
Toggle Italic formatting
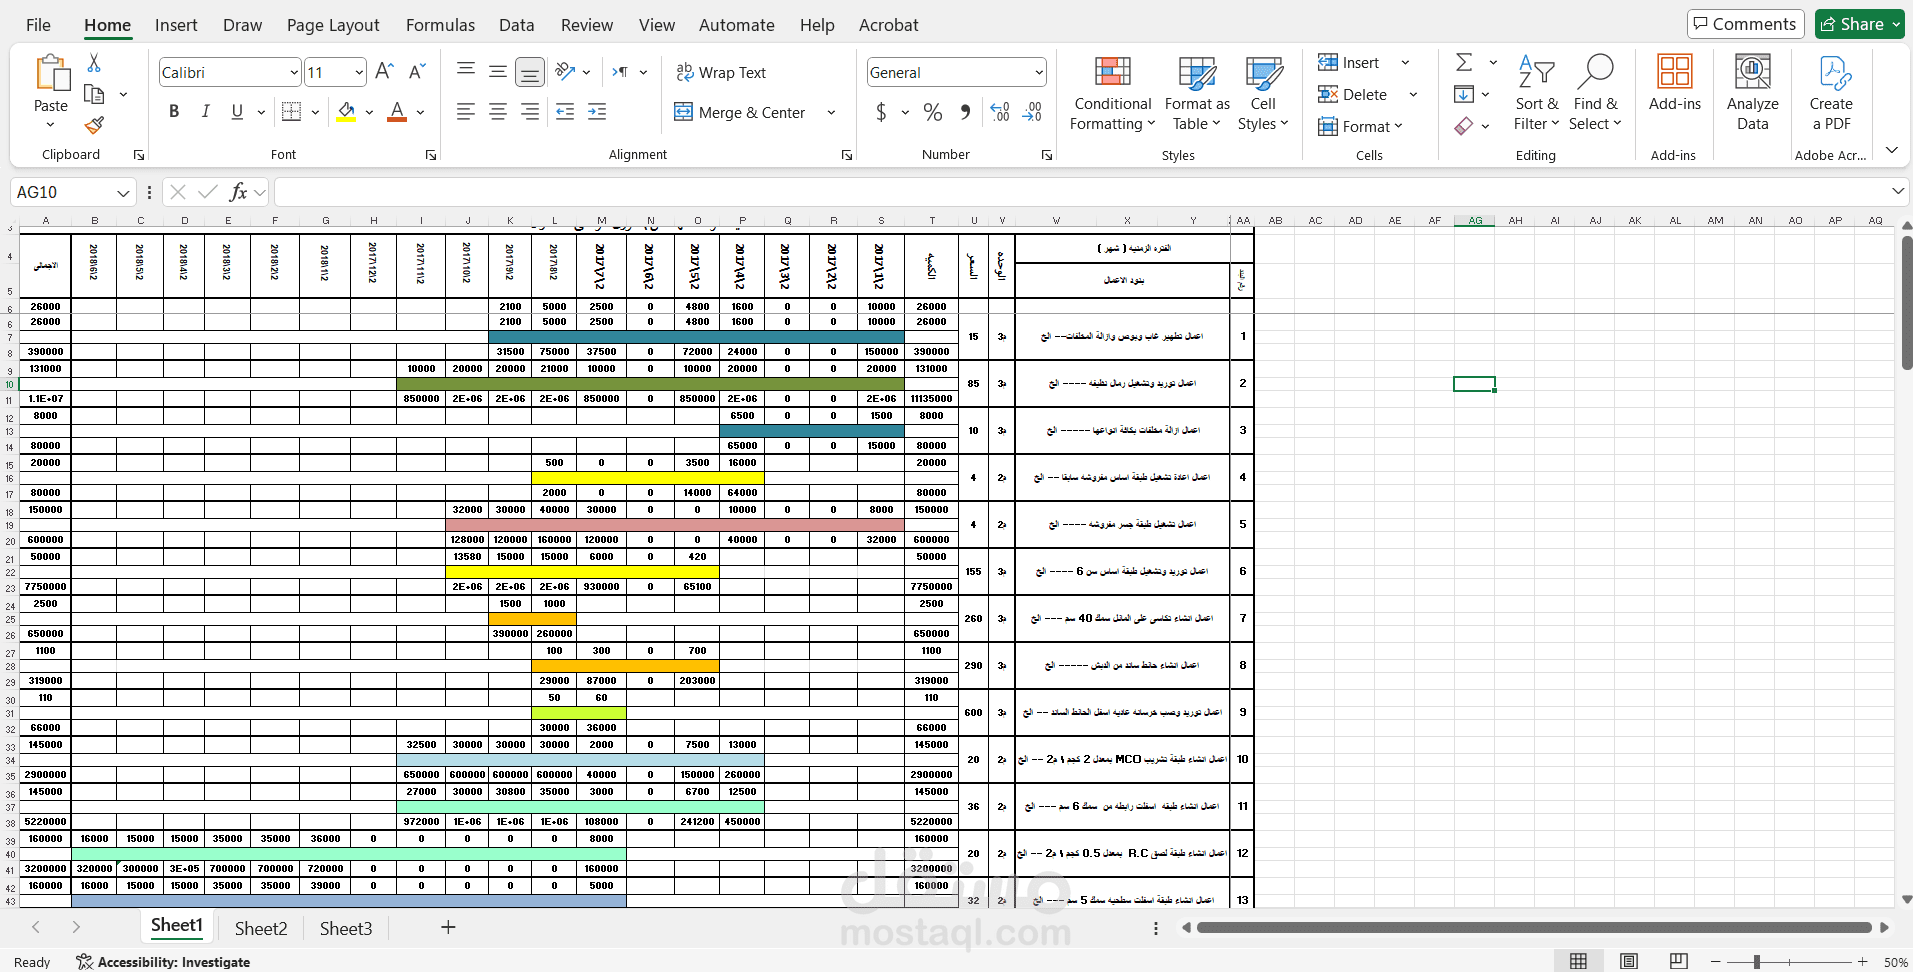pyautogui.click(x=205, y=112)
